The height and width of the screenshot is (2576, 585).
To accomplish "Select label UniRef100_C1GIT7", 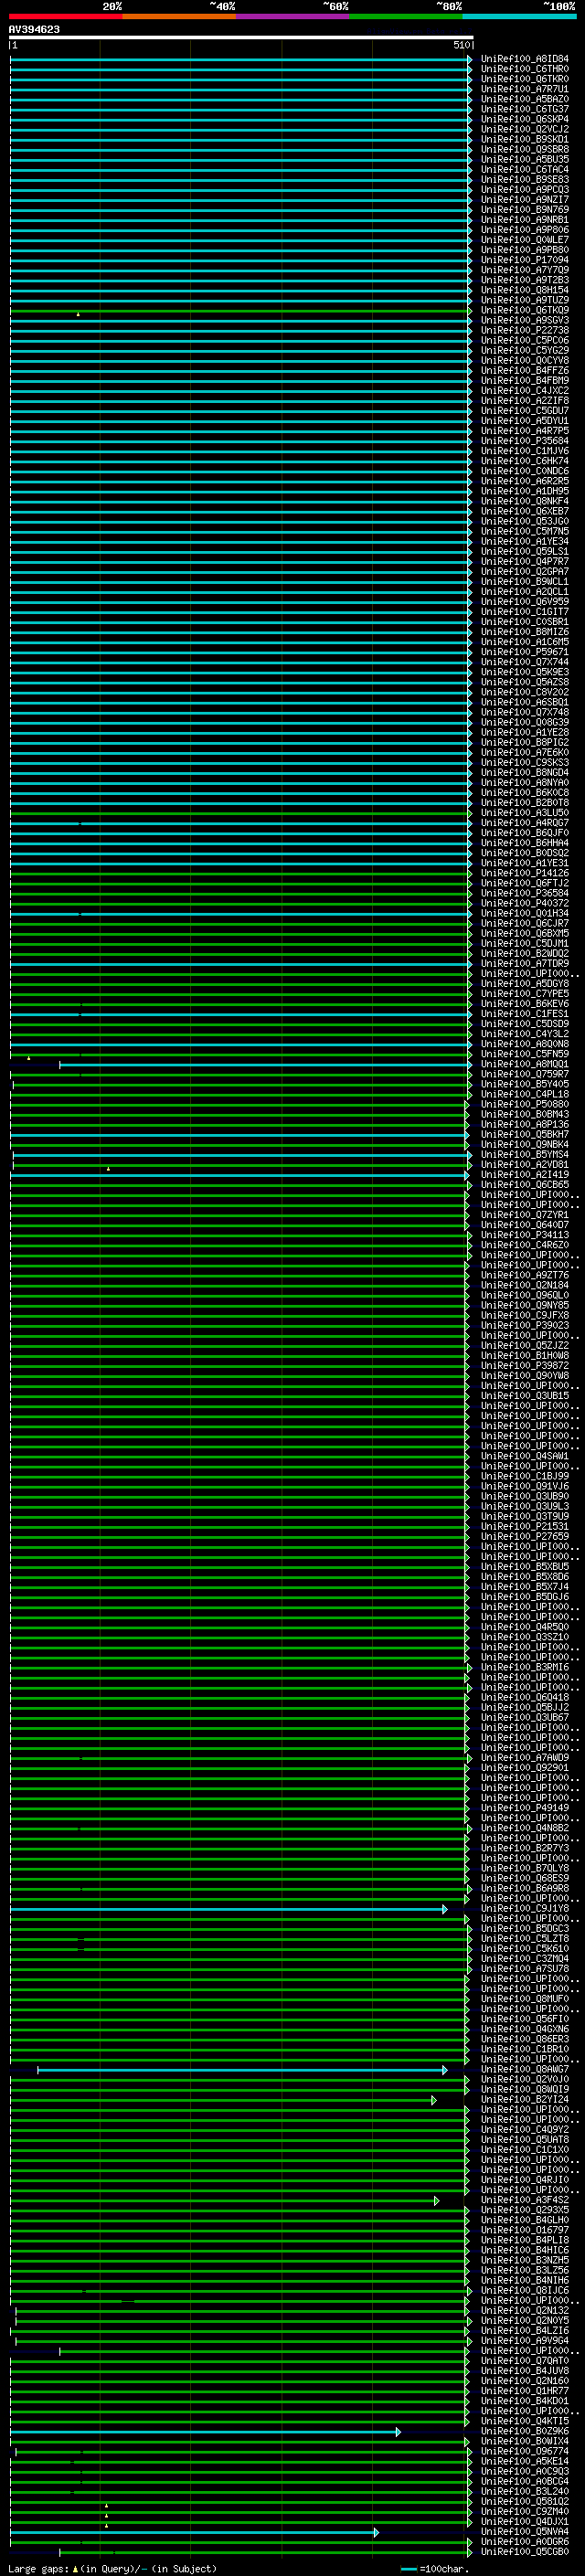I will [x=524, y=612].
